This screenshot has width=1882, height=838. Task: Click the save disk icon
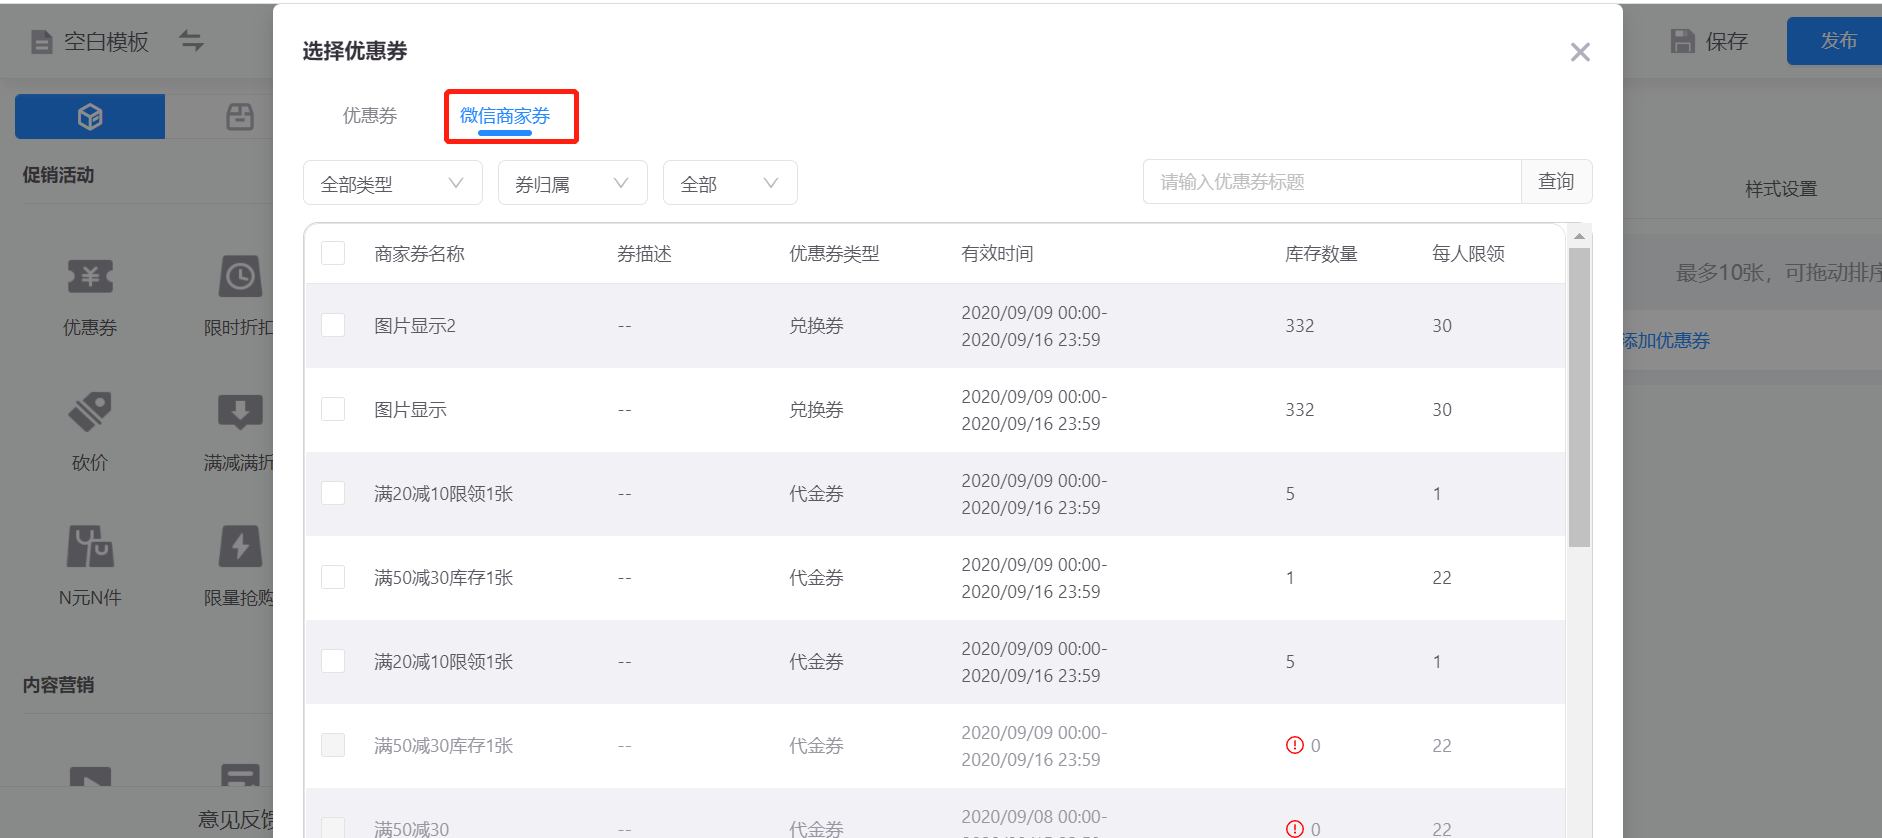(1683, 41)
